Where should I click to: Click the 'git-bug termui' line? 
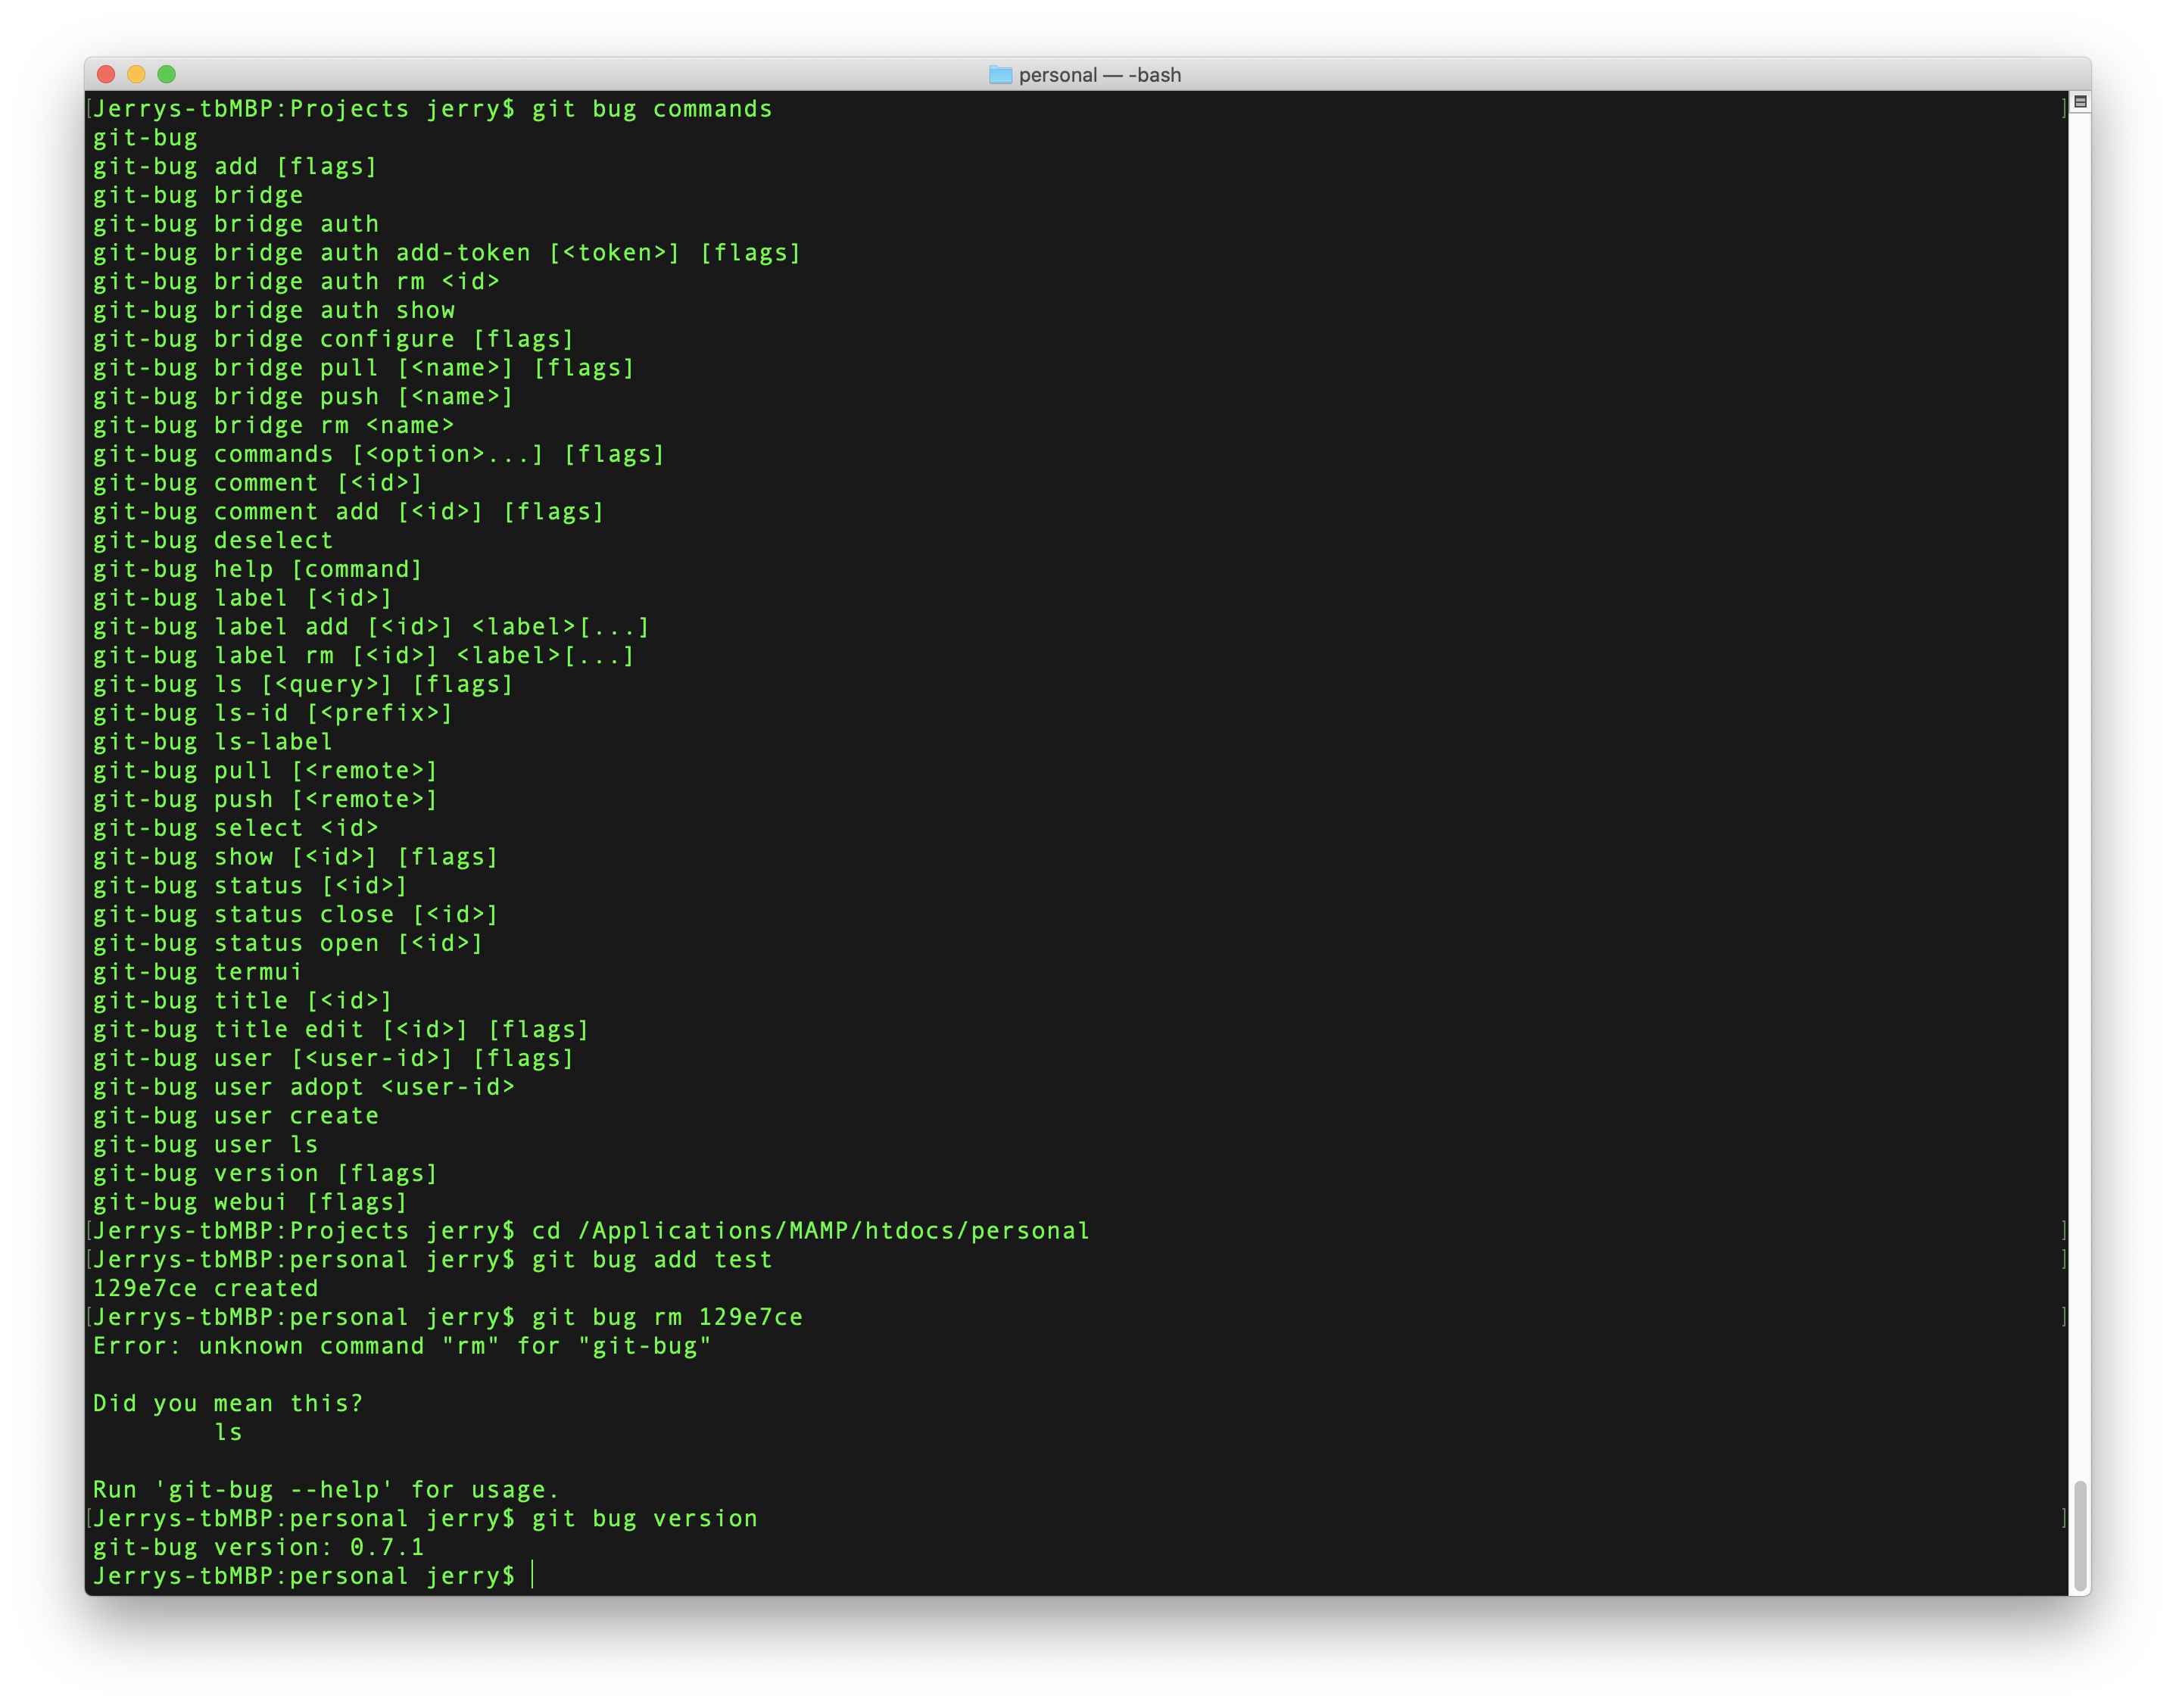[x=197, y=972]
